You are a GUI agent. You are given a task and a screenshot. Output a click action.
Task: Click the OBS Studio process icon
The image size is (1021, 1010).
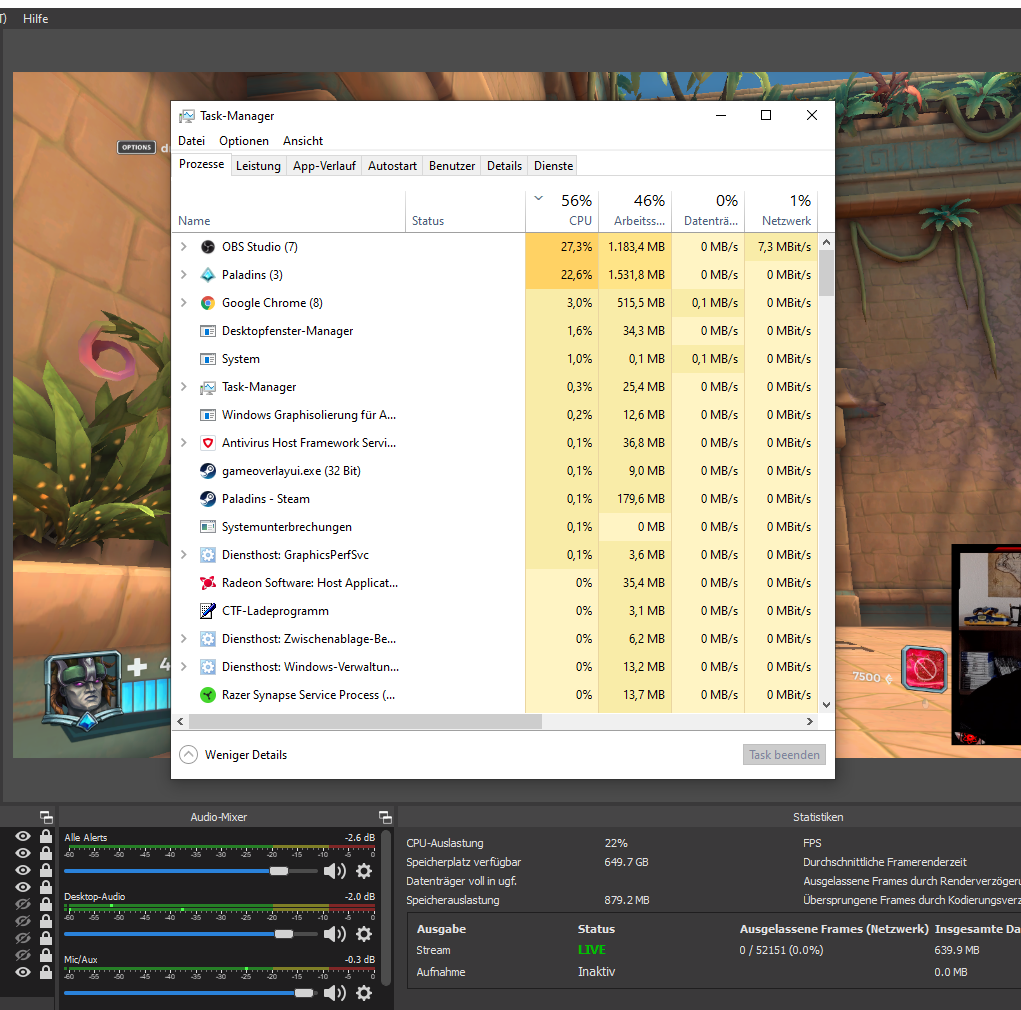point(208,247)
